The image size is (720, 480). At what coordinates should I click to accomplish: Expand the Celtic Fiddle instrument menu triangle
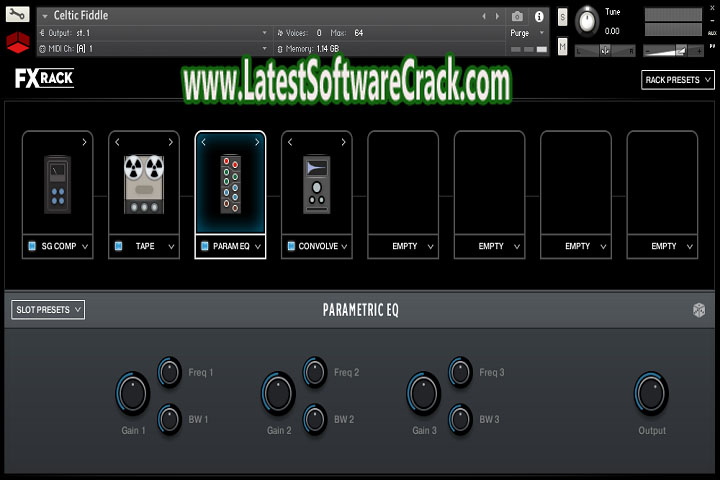coord(45,16)
